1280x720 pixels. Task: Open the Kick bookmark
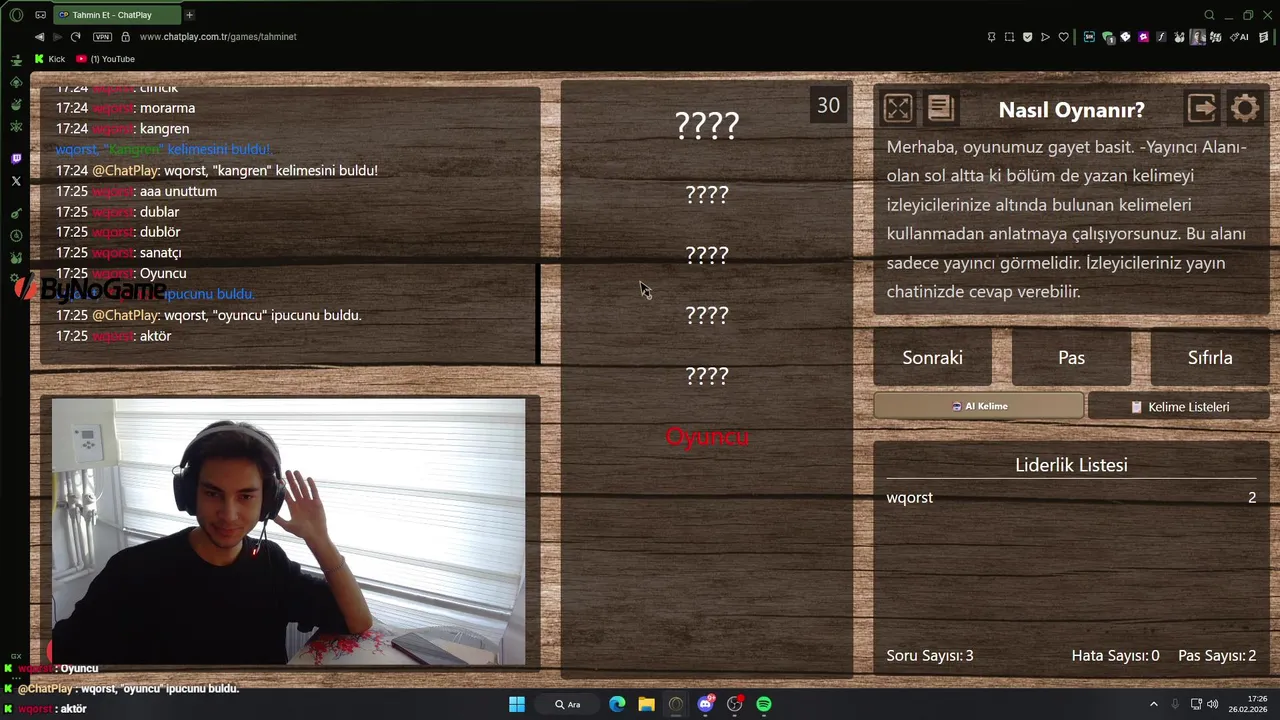click(x=49, y=59)
